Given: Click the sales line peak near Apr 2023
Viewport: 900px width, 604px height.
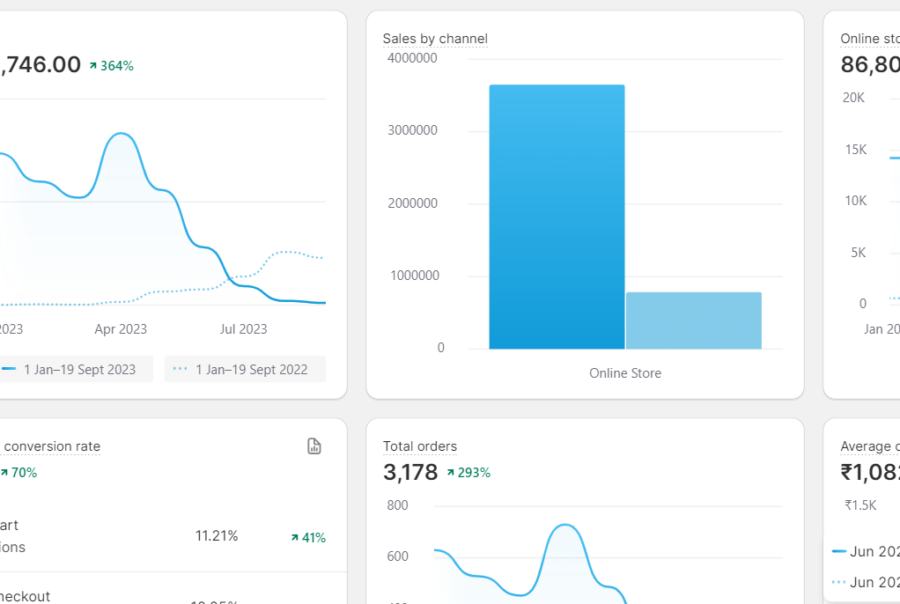Looking at the screenshot, I should (121, 134).
